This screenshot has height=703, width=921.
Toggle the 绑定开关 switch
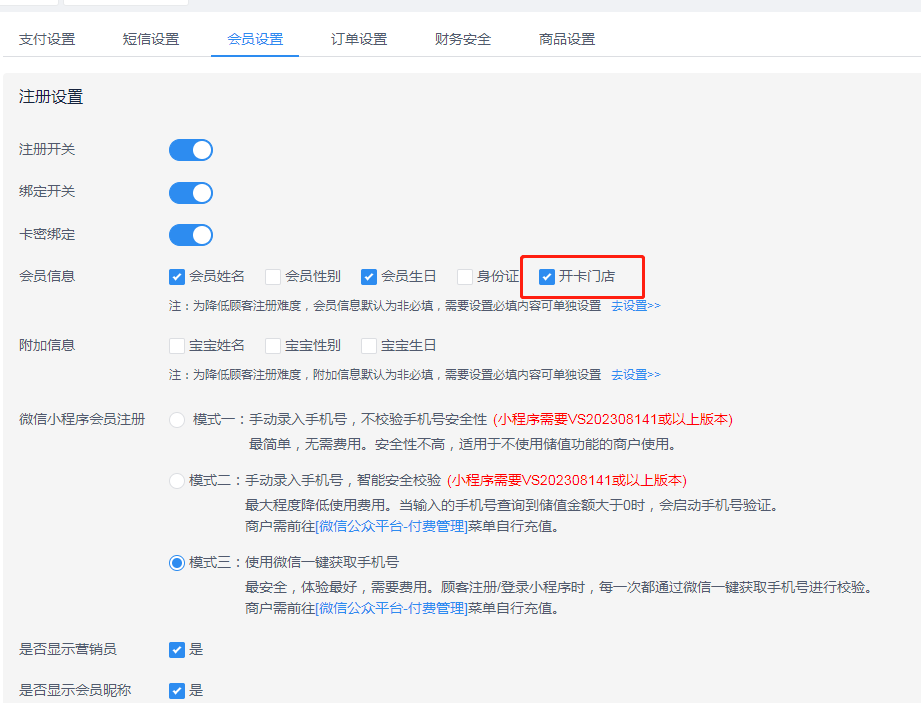191,193
